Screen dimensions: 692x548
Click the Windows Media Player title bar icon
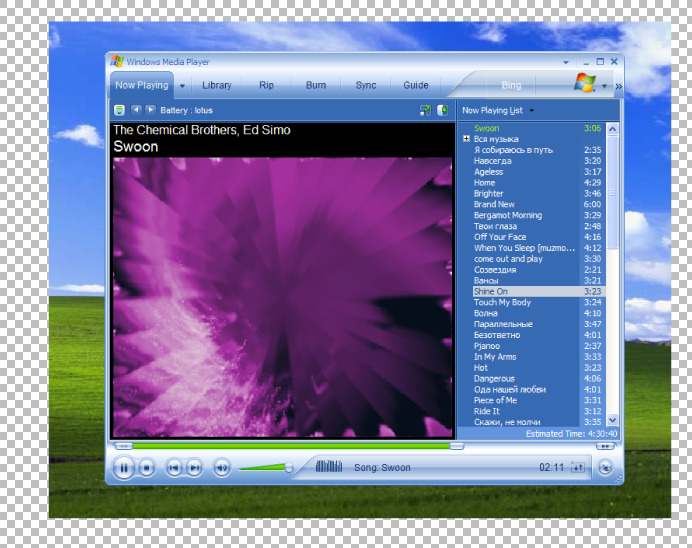tap(117, 61)
